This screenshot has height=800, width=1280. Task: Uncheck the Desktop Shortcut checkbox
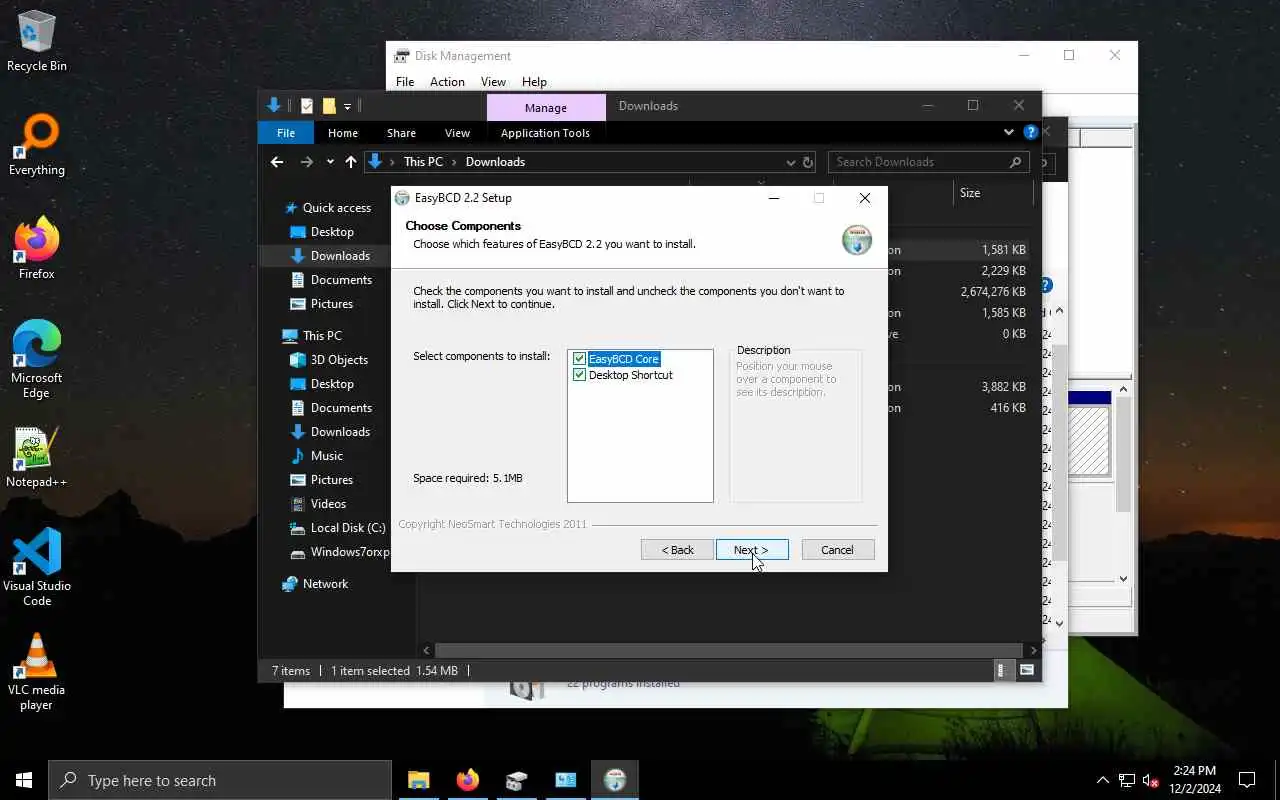click(x=579, y=375)
